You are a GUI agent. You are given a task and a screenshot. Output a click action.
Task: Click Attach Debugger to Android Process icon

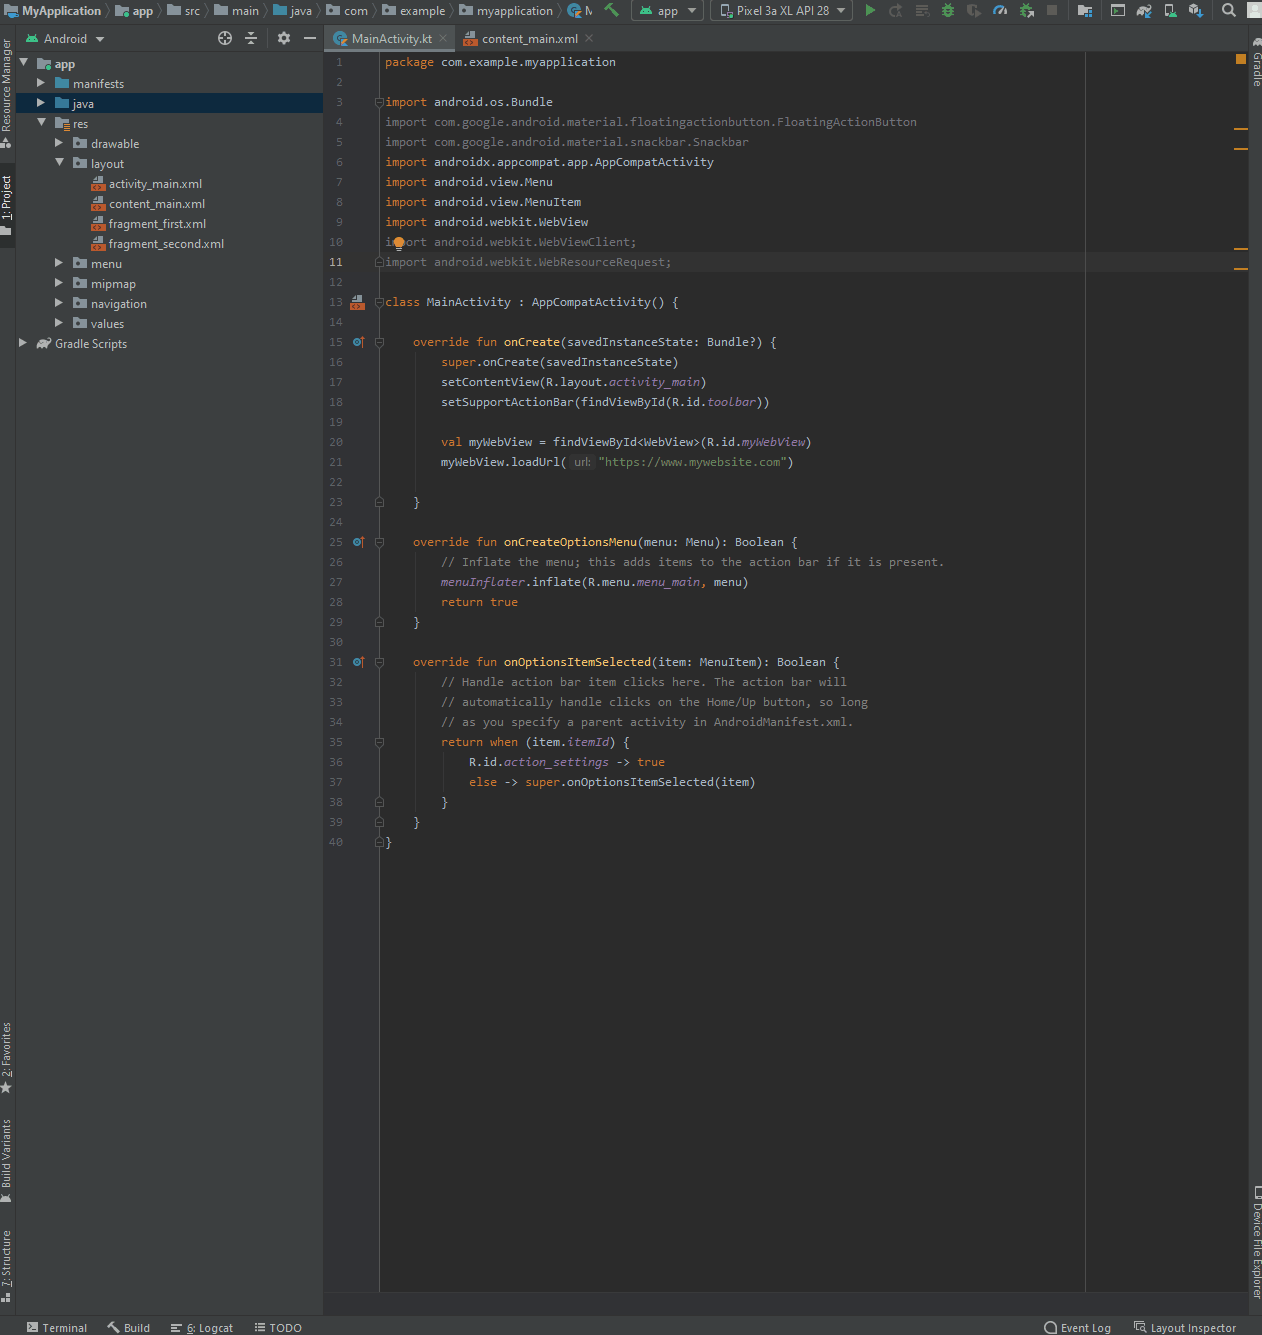point(1026,10)
